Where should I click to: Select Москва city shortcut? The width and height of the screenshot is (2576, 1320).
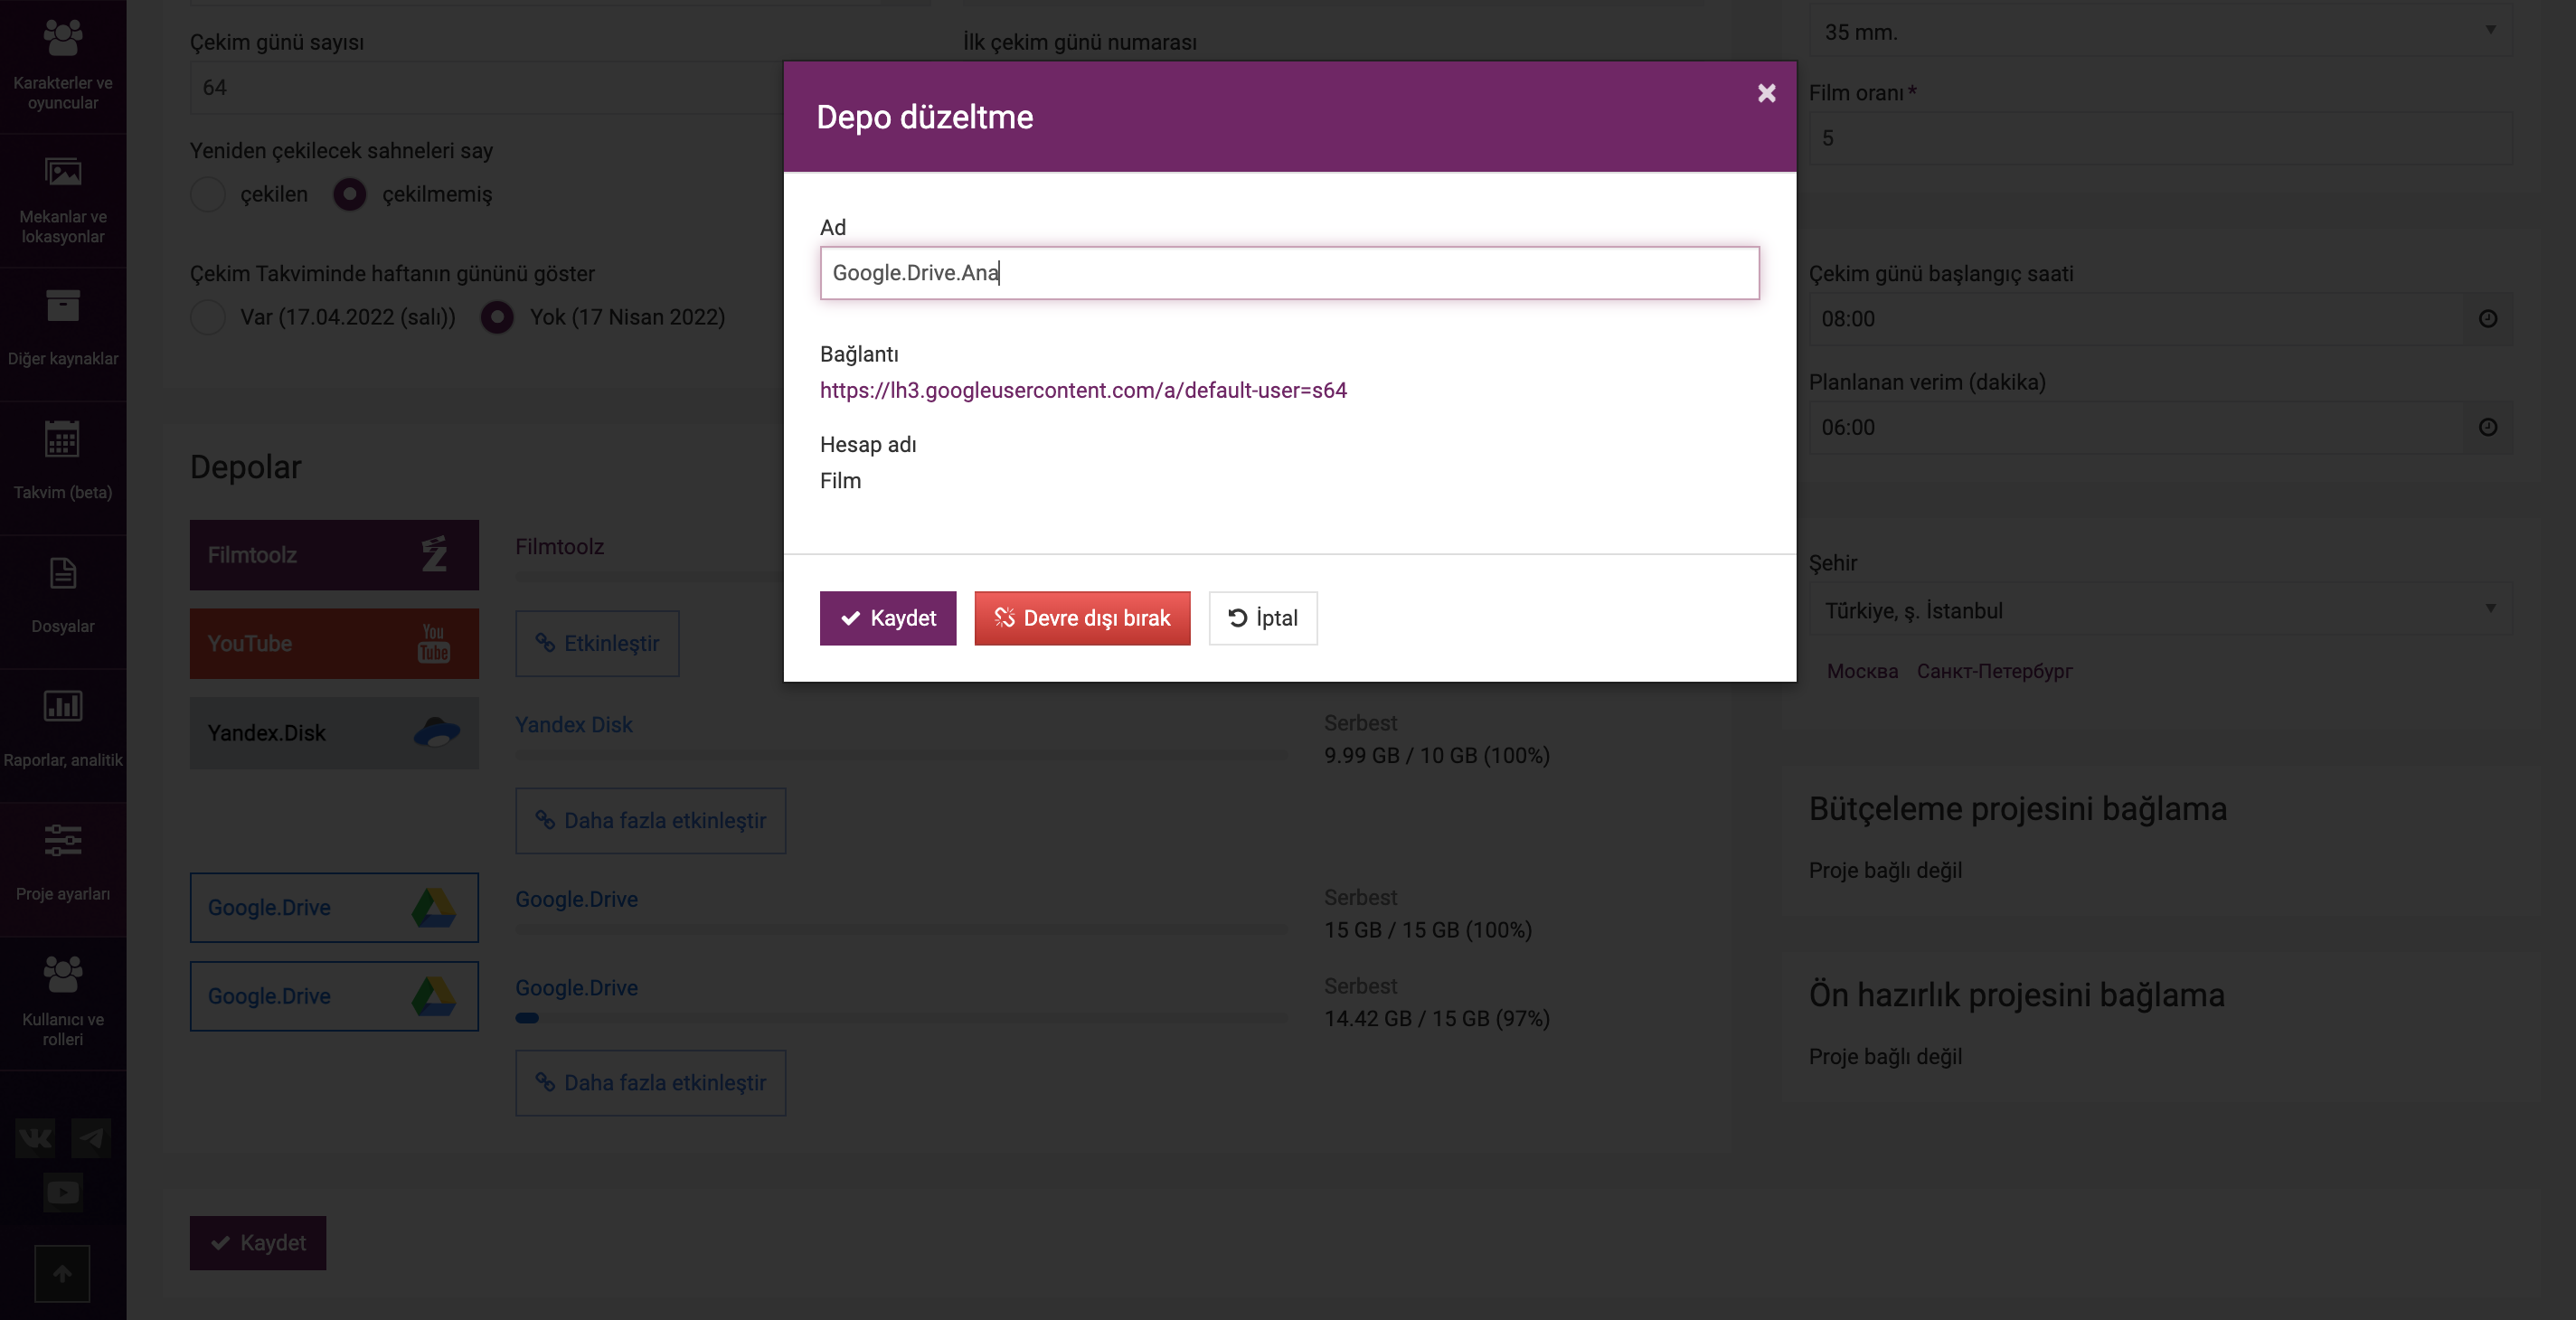[x=1862, y=671]
